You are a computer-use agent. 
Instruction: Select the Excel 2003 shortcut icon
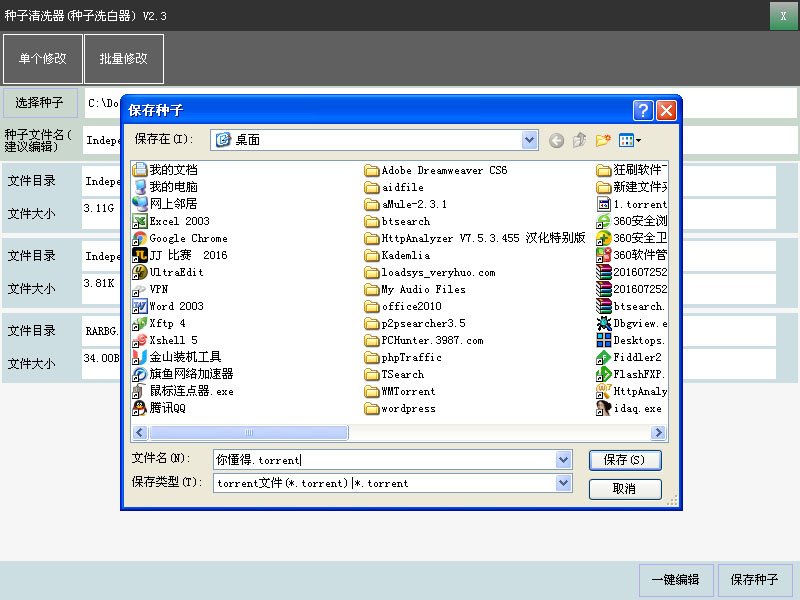click(140, 221)
